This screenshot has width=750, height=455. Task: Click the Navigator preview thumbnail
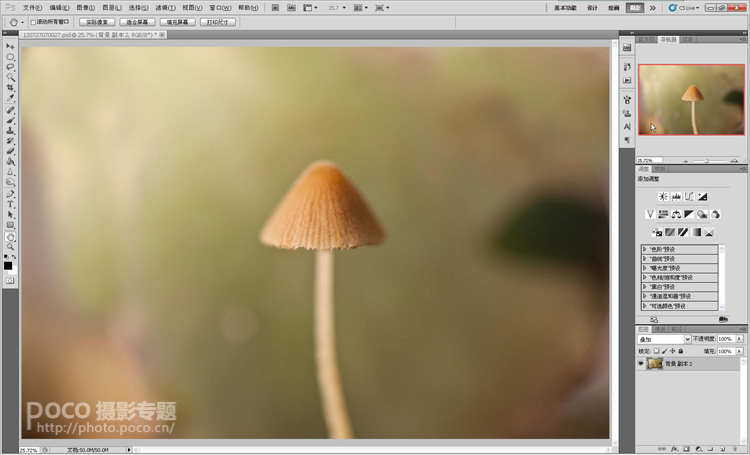coord(692,100)
